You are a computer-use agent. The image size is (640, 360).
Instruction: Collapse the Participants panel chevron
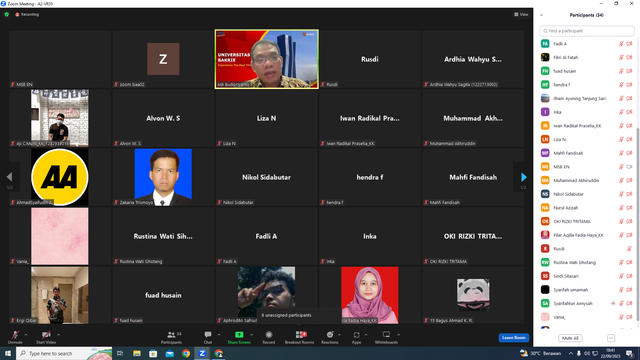(541, 15)
